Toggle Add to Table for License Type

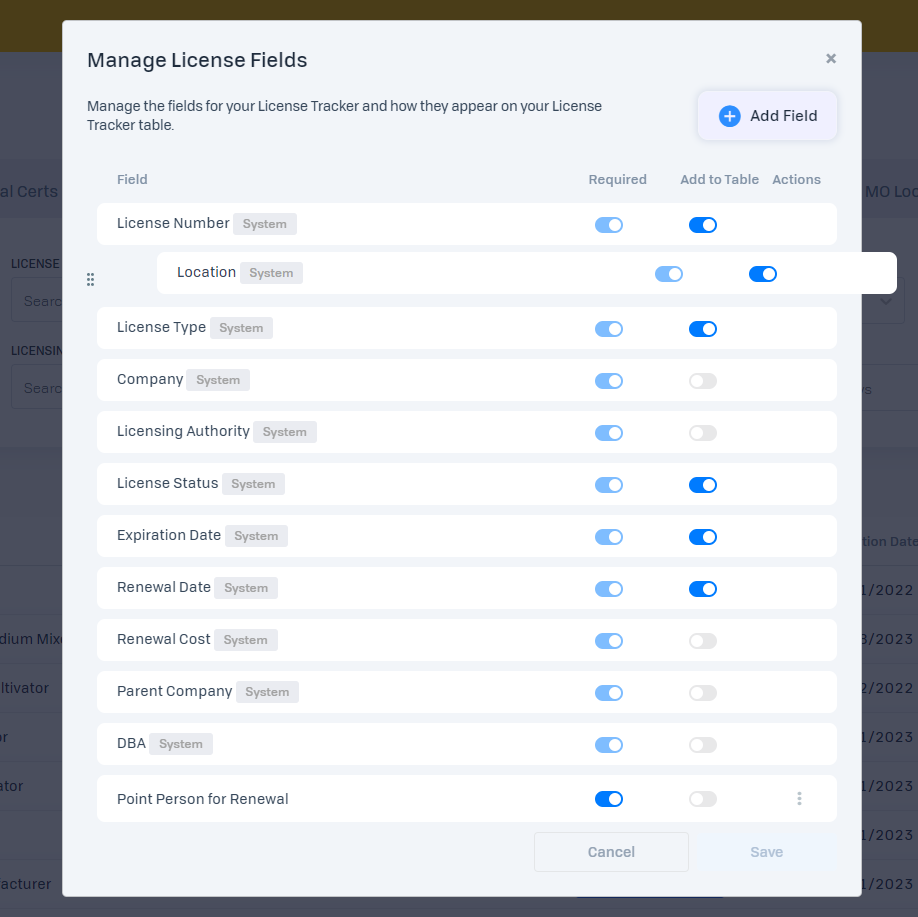(x=703, y=329)
